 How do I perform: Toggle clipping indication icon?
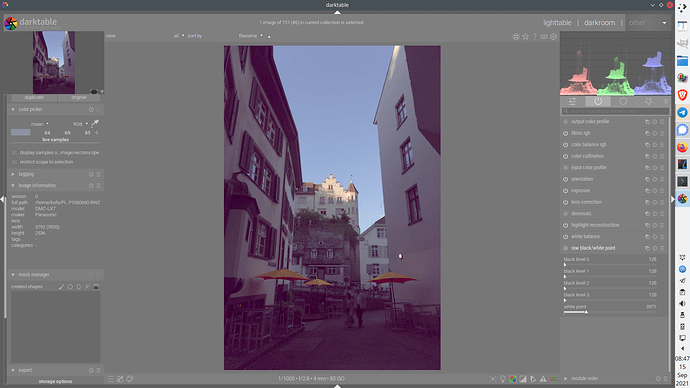tap(523, 379)
